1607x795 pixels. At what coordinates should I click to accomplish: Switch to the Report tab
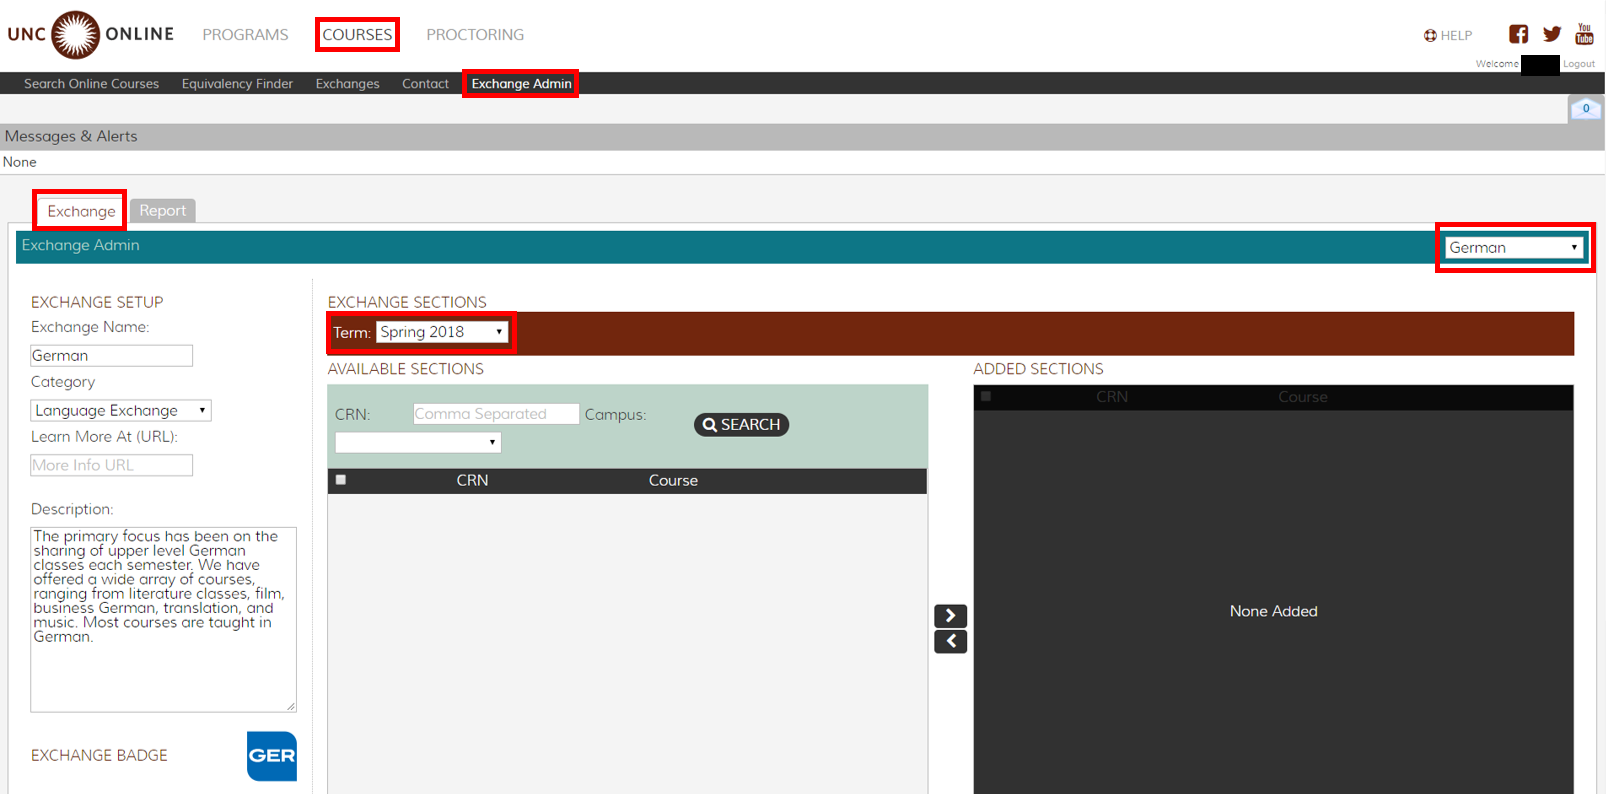(x=162, y=211)
